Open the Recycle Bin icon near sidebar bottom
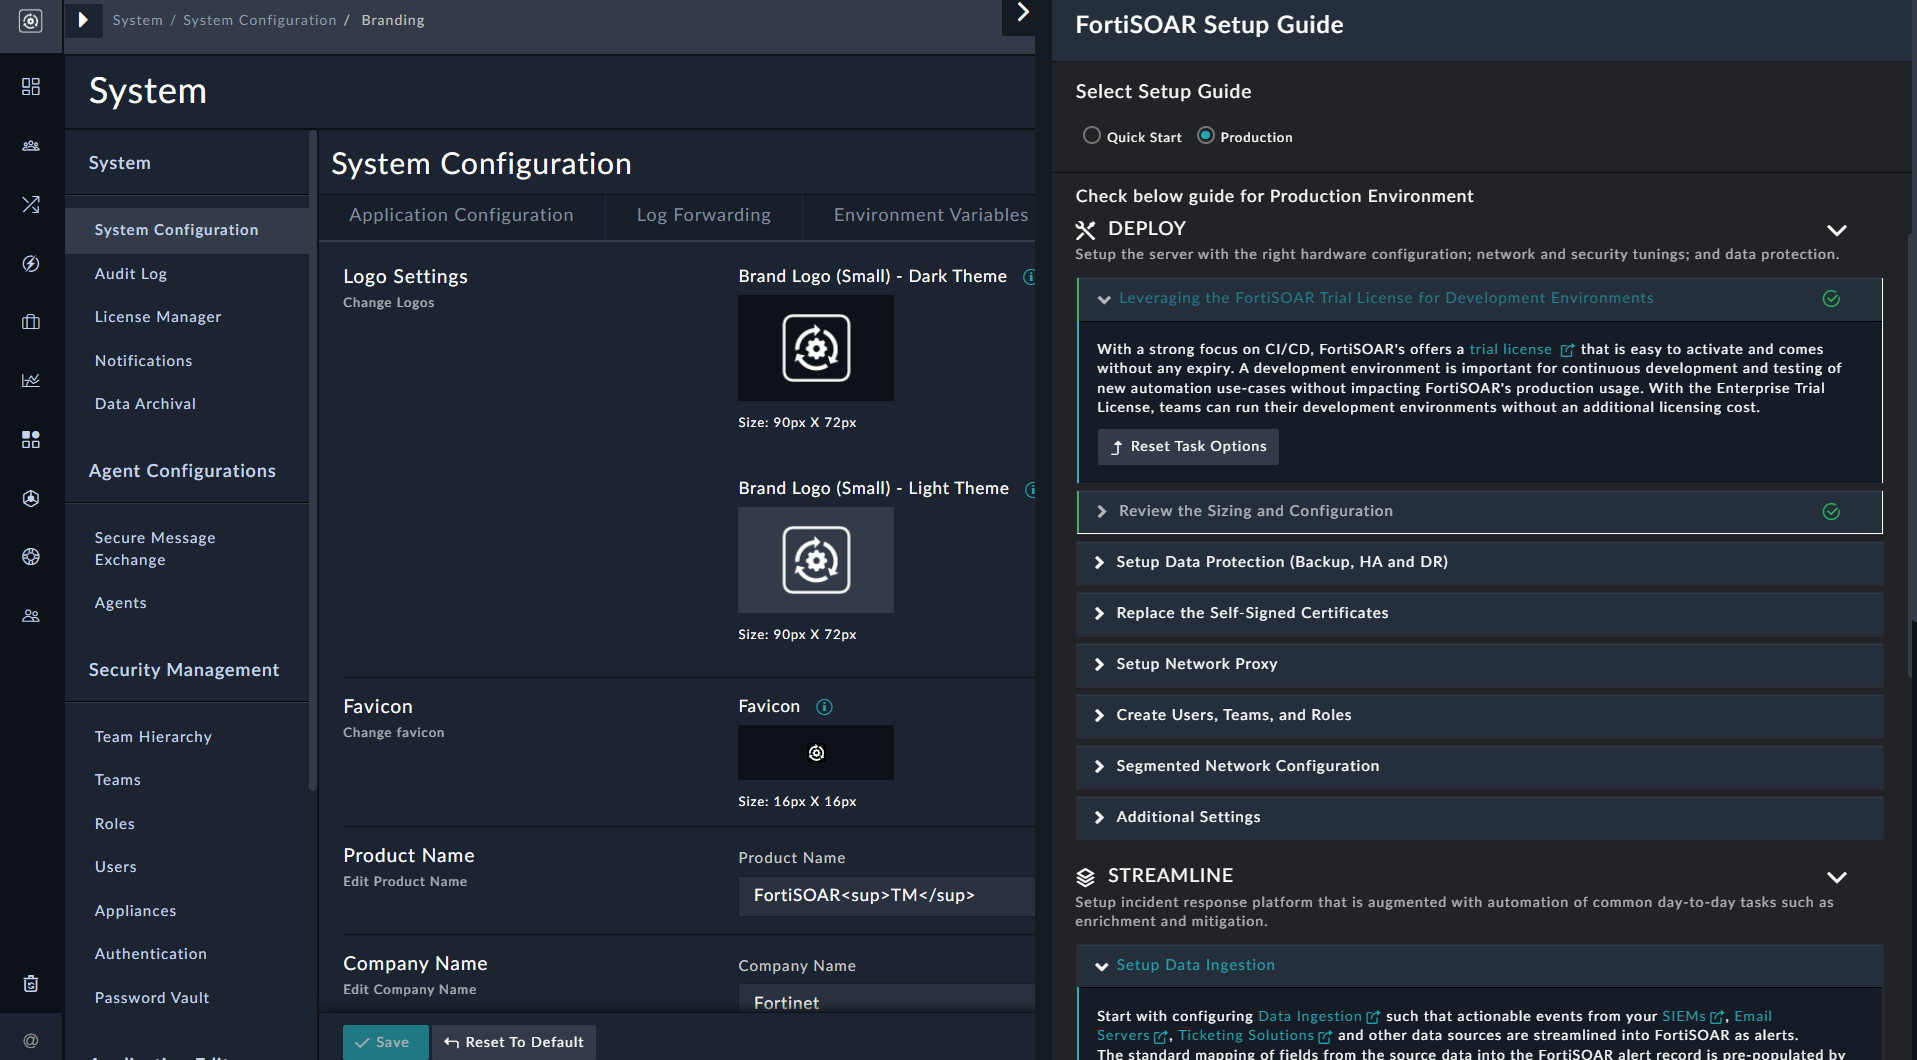The height and width of the screenshot is (1060, 1917). point(30,983)
